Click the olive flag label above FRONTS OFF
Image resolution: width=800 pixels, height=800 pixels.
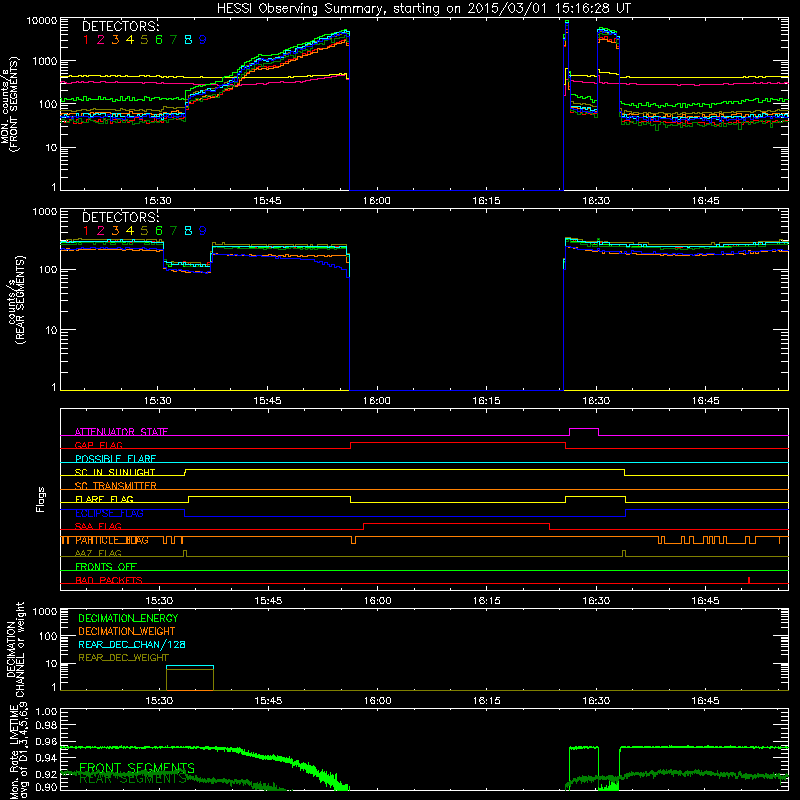click(98, 553)
